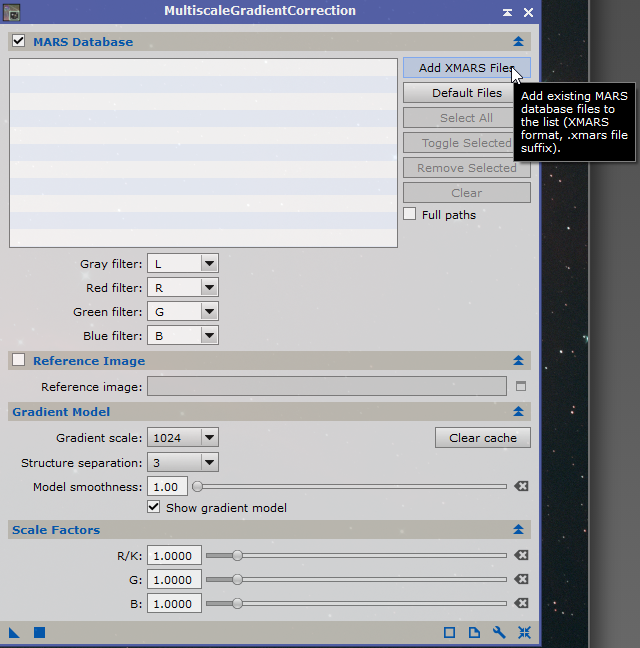Click the reference image selector icon
The image size is (640, 648).
[x=520, y=386]
